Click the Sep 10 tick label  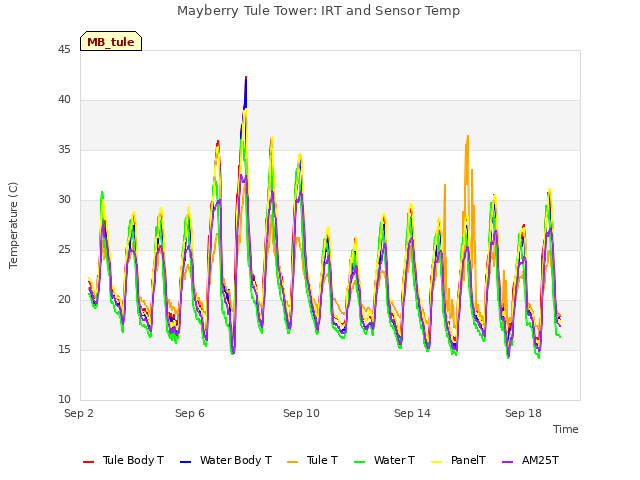pyautogui.click(x=301, y=413)
